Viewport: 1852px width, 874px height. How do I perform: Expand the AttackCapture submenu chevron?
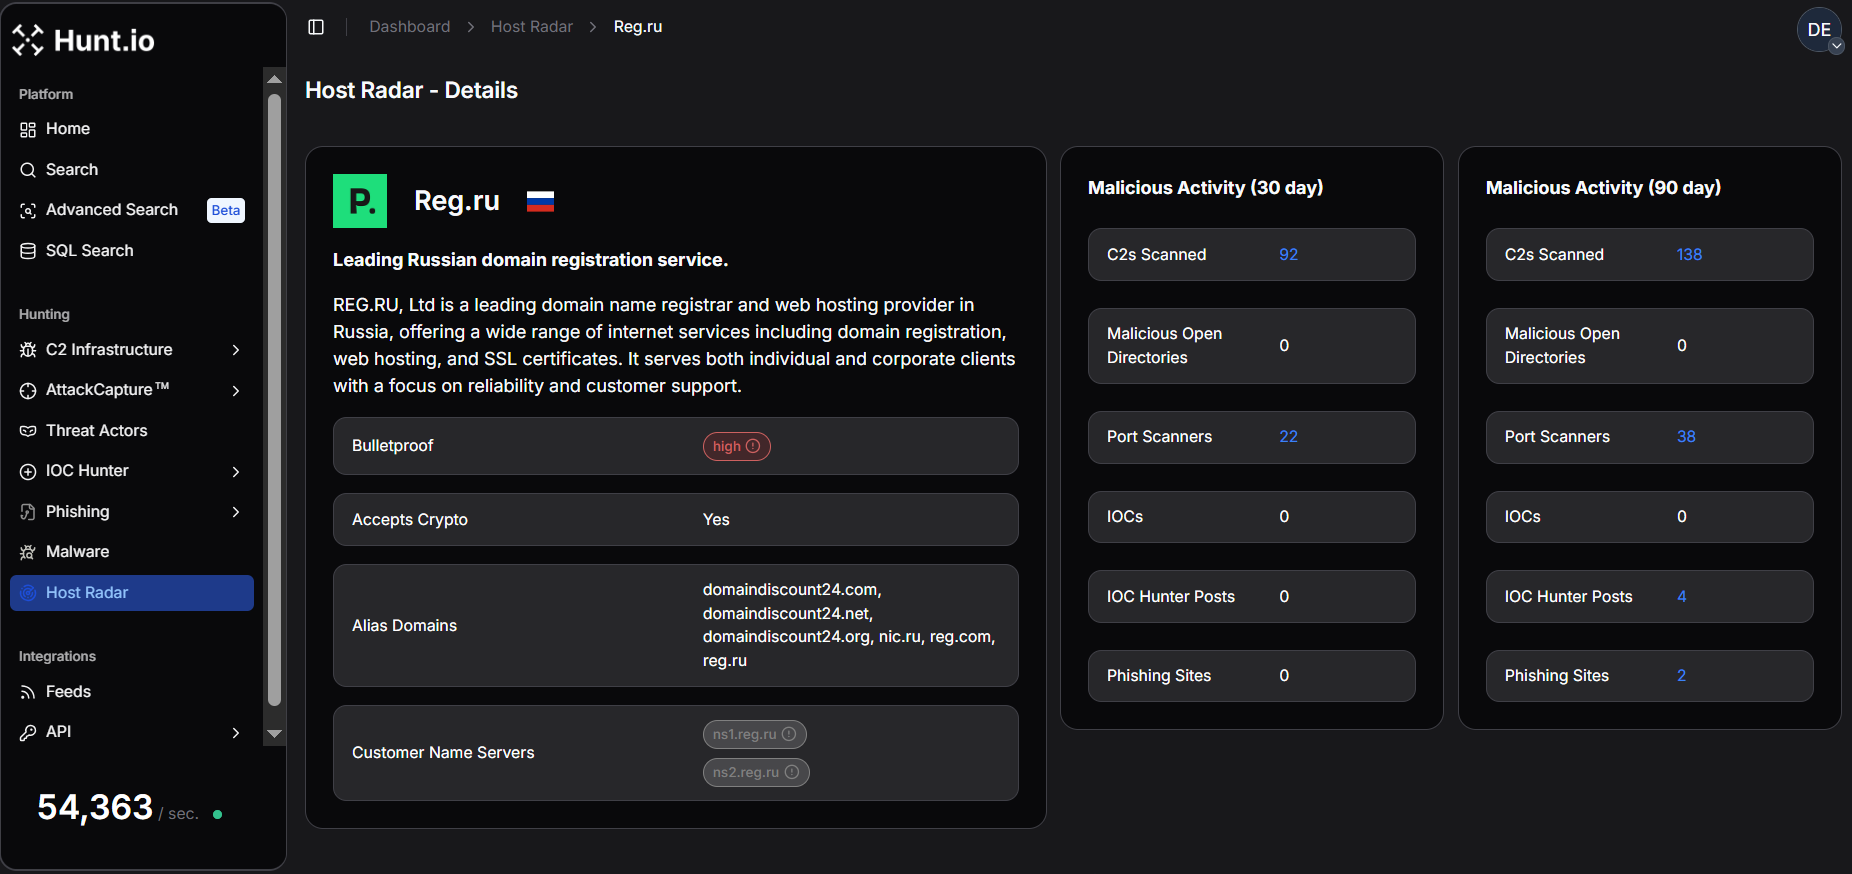coord(236,390)
